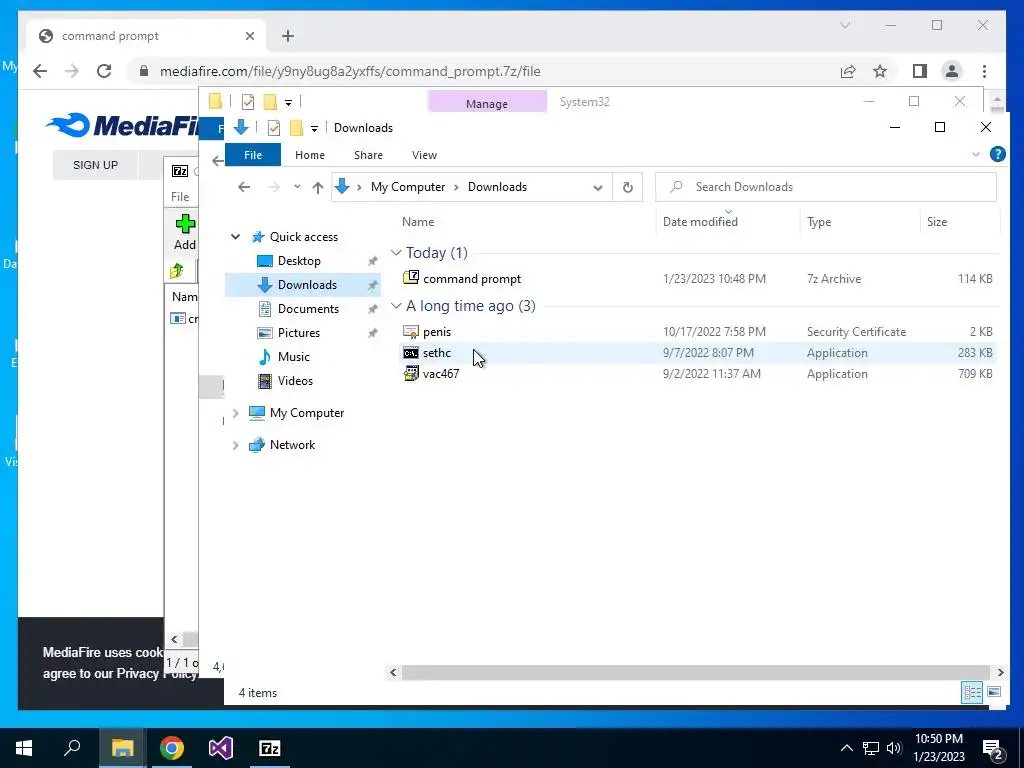Click the up one level arrow in Explorer
Screen dimensions: 1024x768
(x=317, y=187)
